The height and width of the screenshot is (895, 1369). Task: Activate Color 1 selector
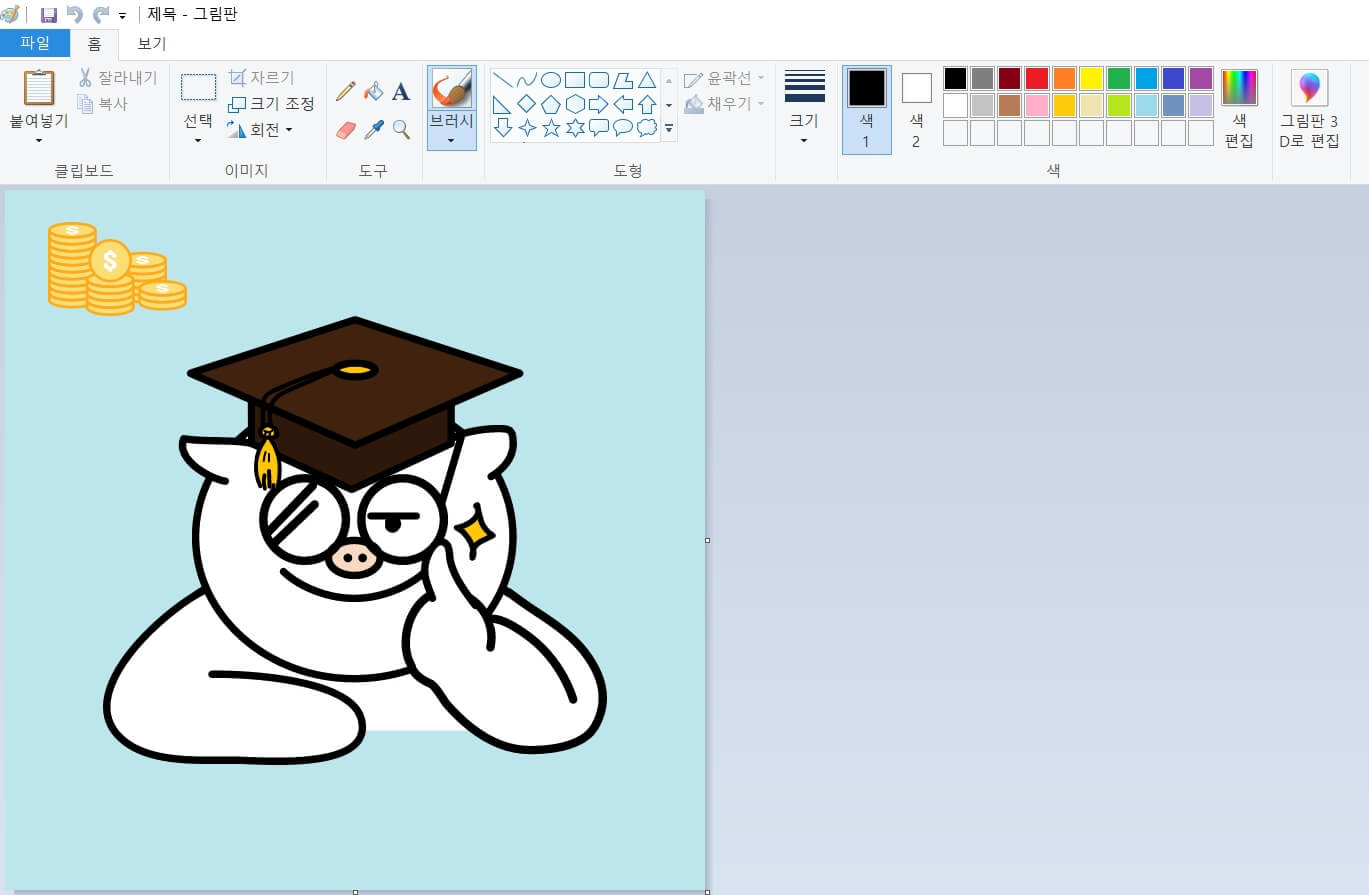[x=867, y=110]
